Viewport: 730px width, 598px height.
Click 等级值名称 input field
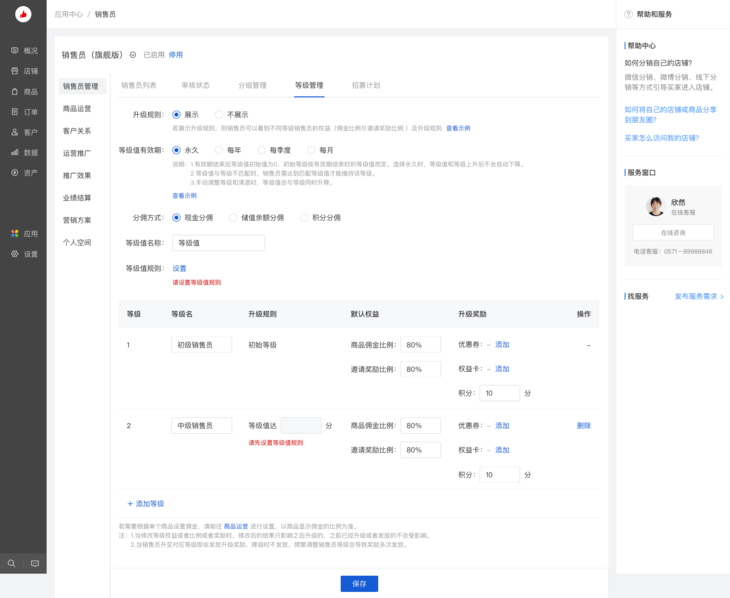click(218, 243)
